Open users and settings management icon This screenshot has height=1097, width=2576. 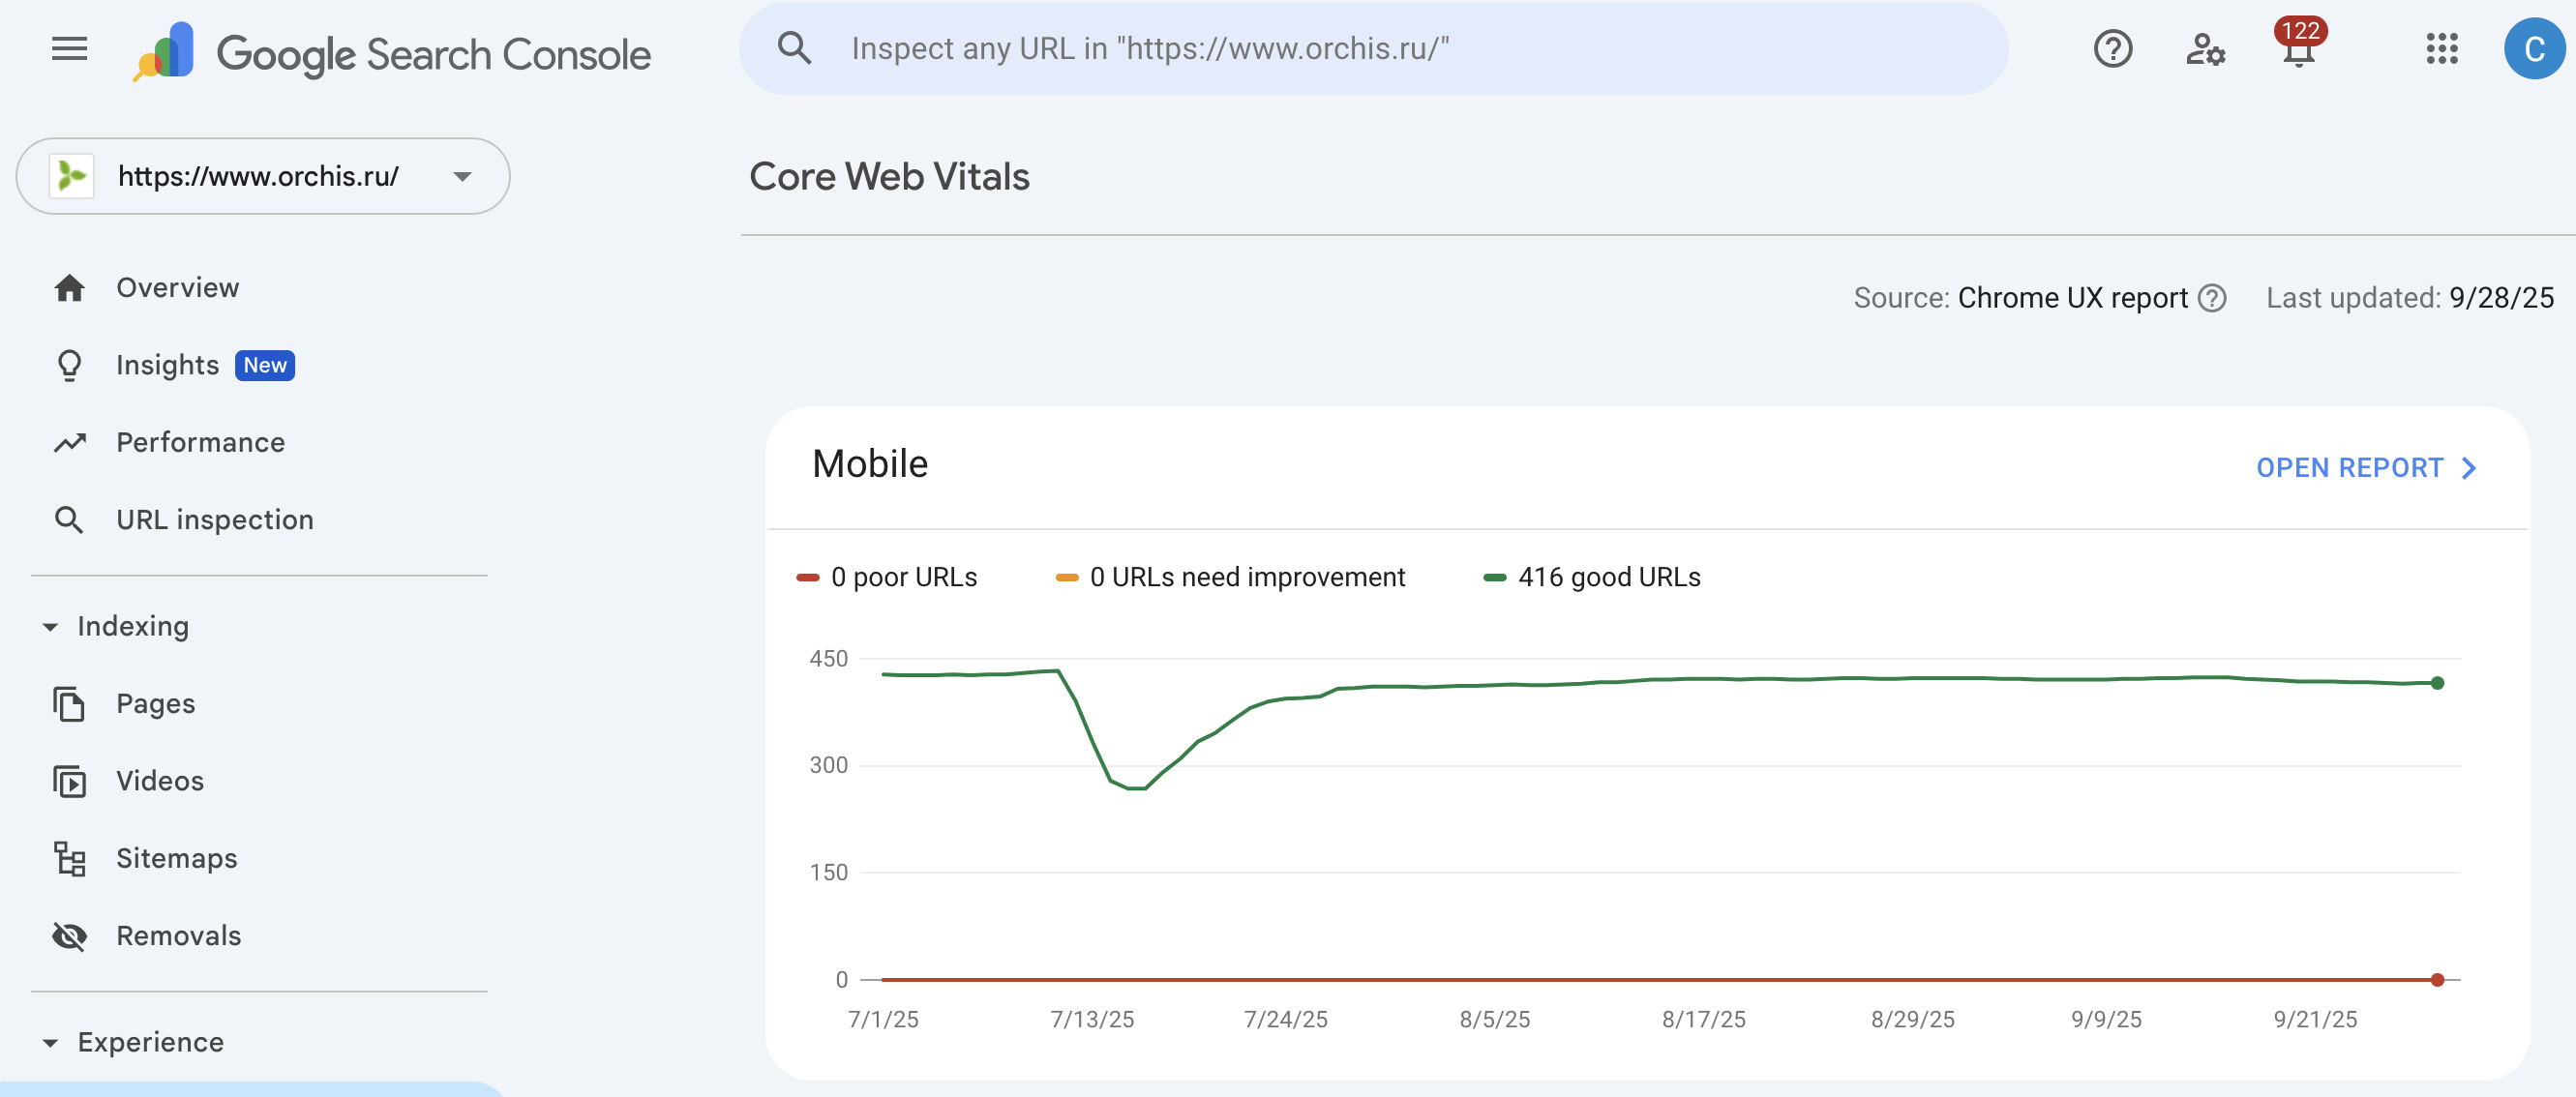click(x=2205, y=49)
